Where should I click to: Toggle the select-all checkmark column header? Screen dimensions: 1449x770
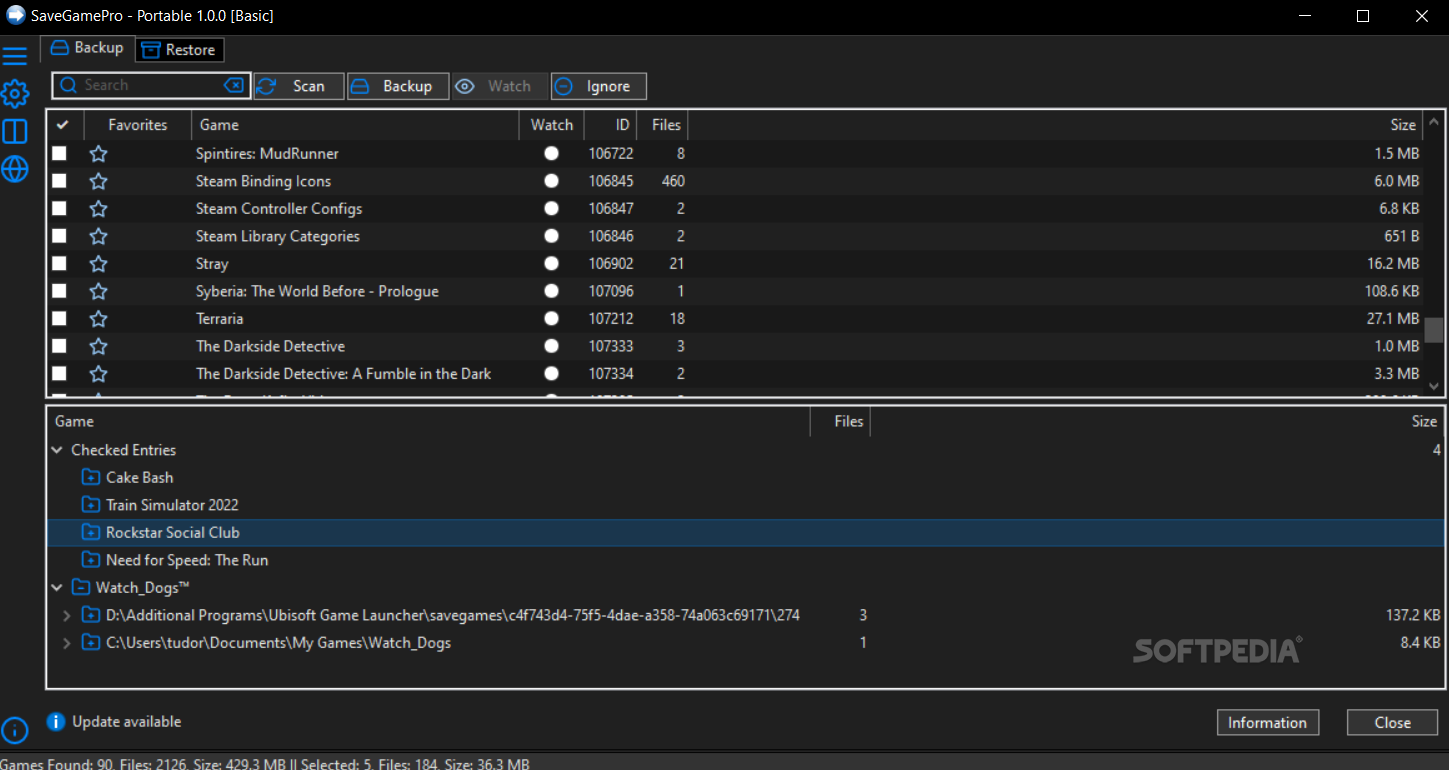point(62,125)
